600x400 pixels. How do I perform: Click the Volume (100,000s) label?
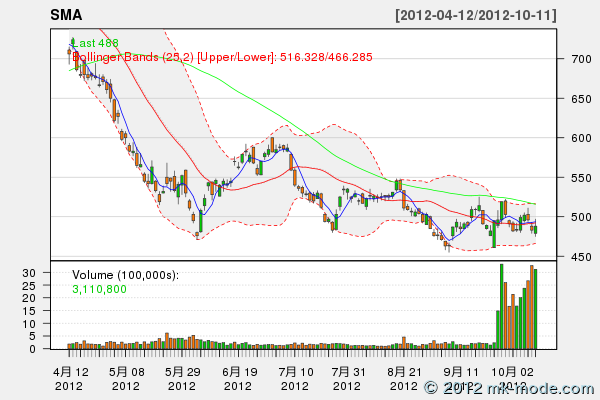[x=125, y=275]
